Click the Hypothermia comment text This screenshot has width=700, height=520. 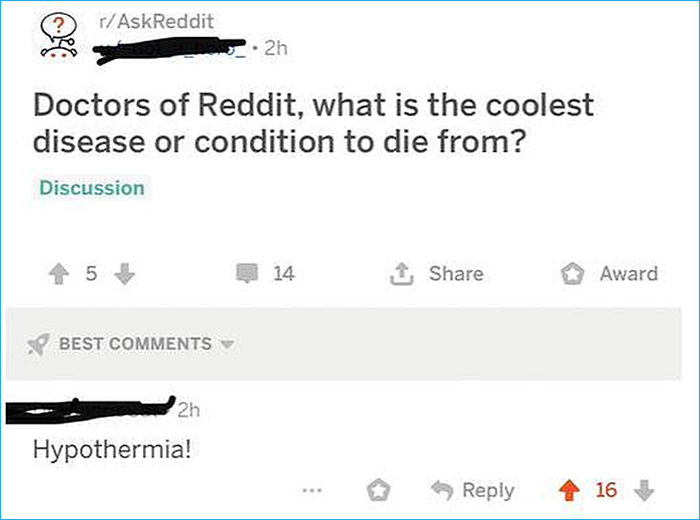110,449
